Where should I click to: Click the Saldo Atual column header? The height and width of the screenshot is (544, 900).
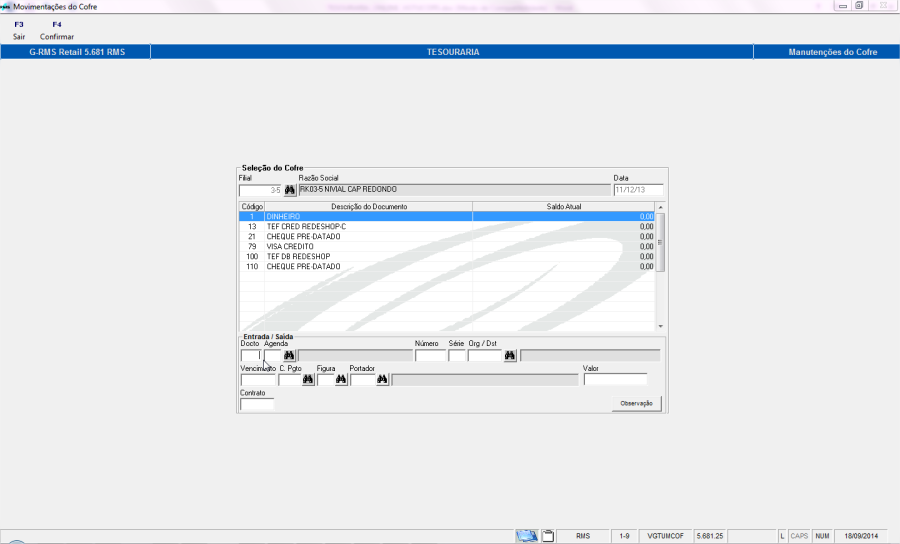564,207
